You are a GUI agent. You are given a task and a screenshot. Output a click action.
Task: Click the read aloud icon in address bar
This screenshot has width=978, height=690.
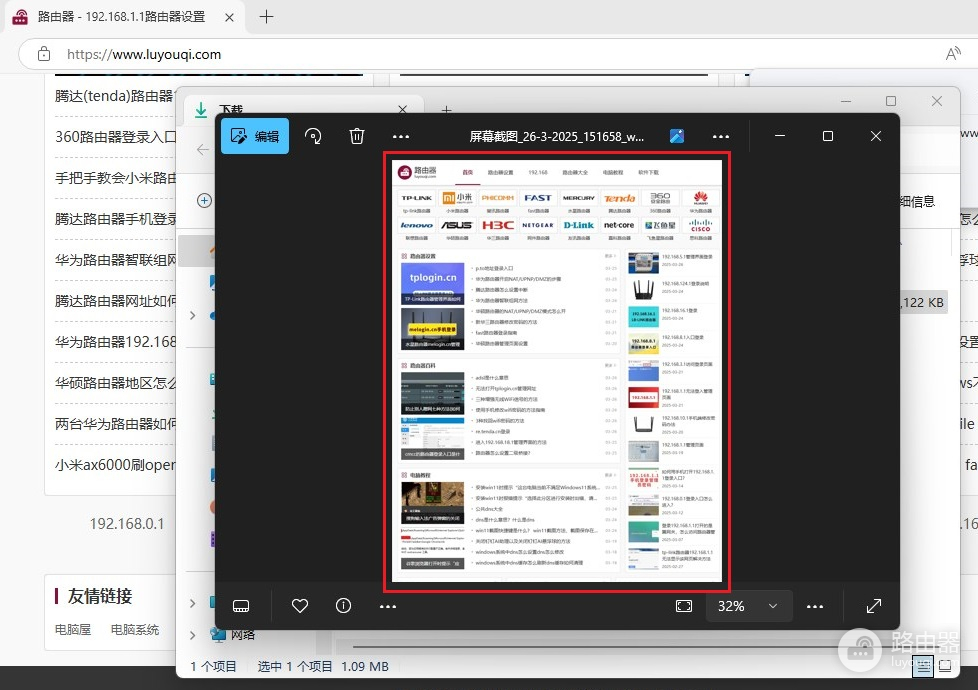(953, 54)
